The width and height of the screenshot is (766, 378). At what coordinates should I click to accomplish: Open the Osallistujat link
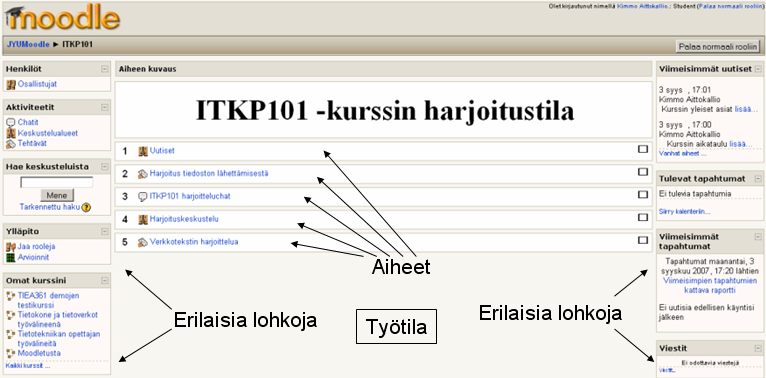(x=37, y=84)
